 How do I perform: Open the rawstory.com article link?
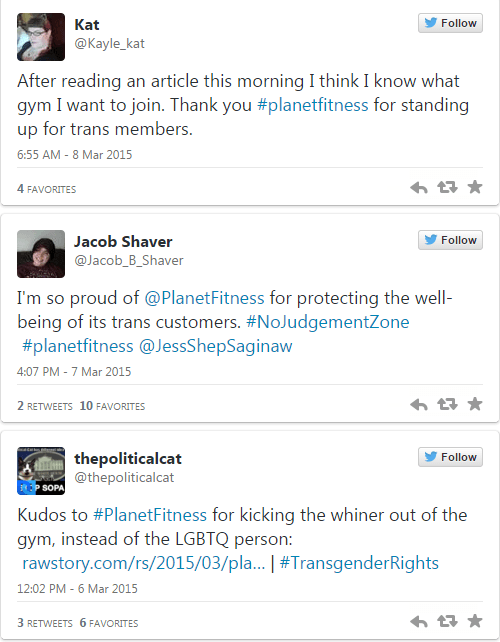[144, 563]
